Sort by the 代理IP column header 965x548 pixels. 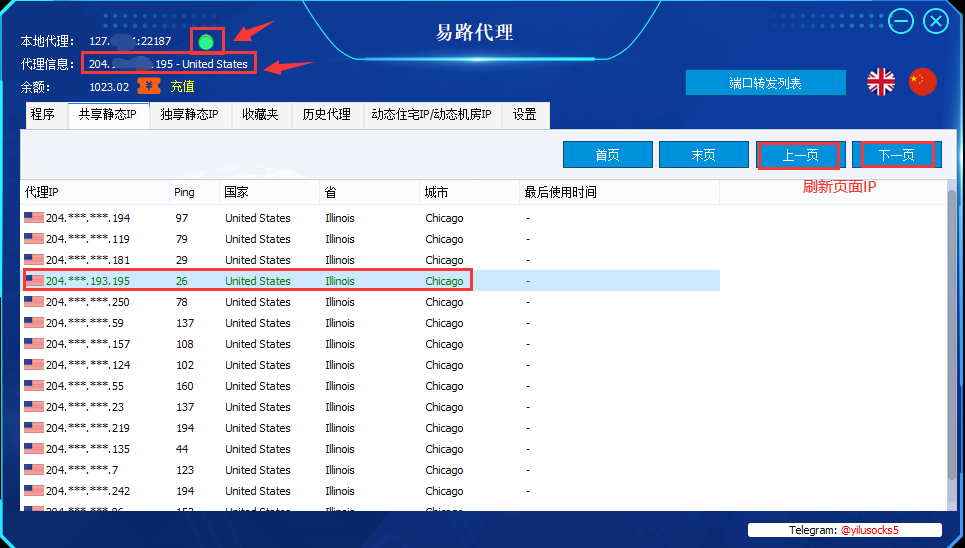click(x=95, y=192)
